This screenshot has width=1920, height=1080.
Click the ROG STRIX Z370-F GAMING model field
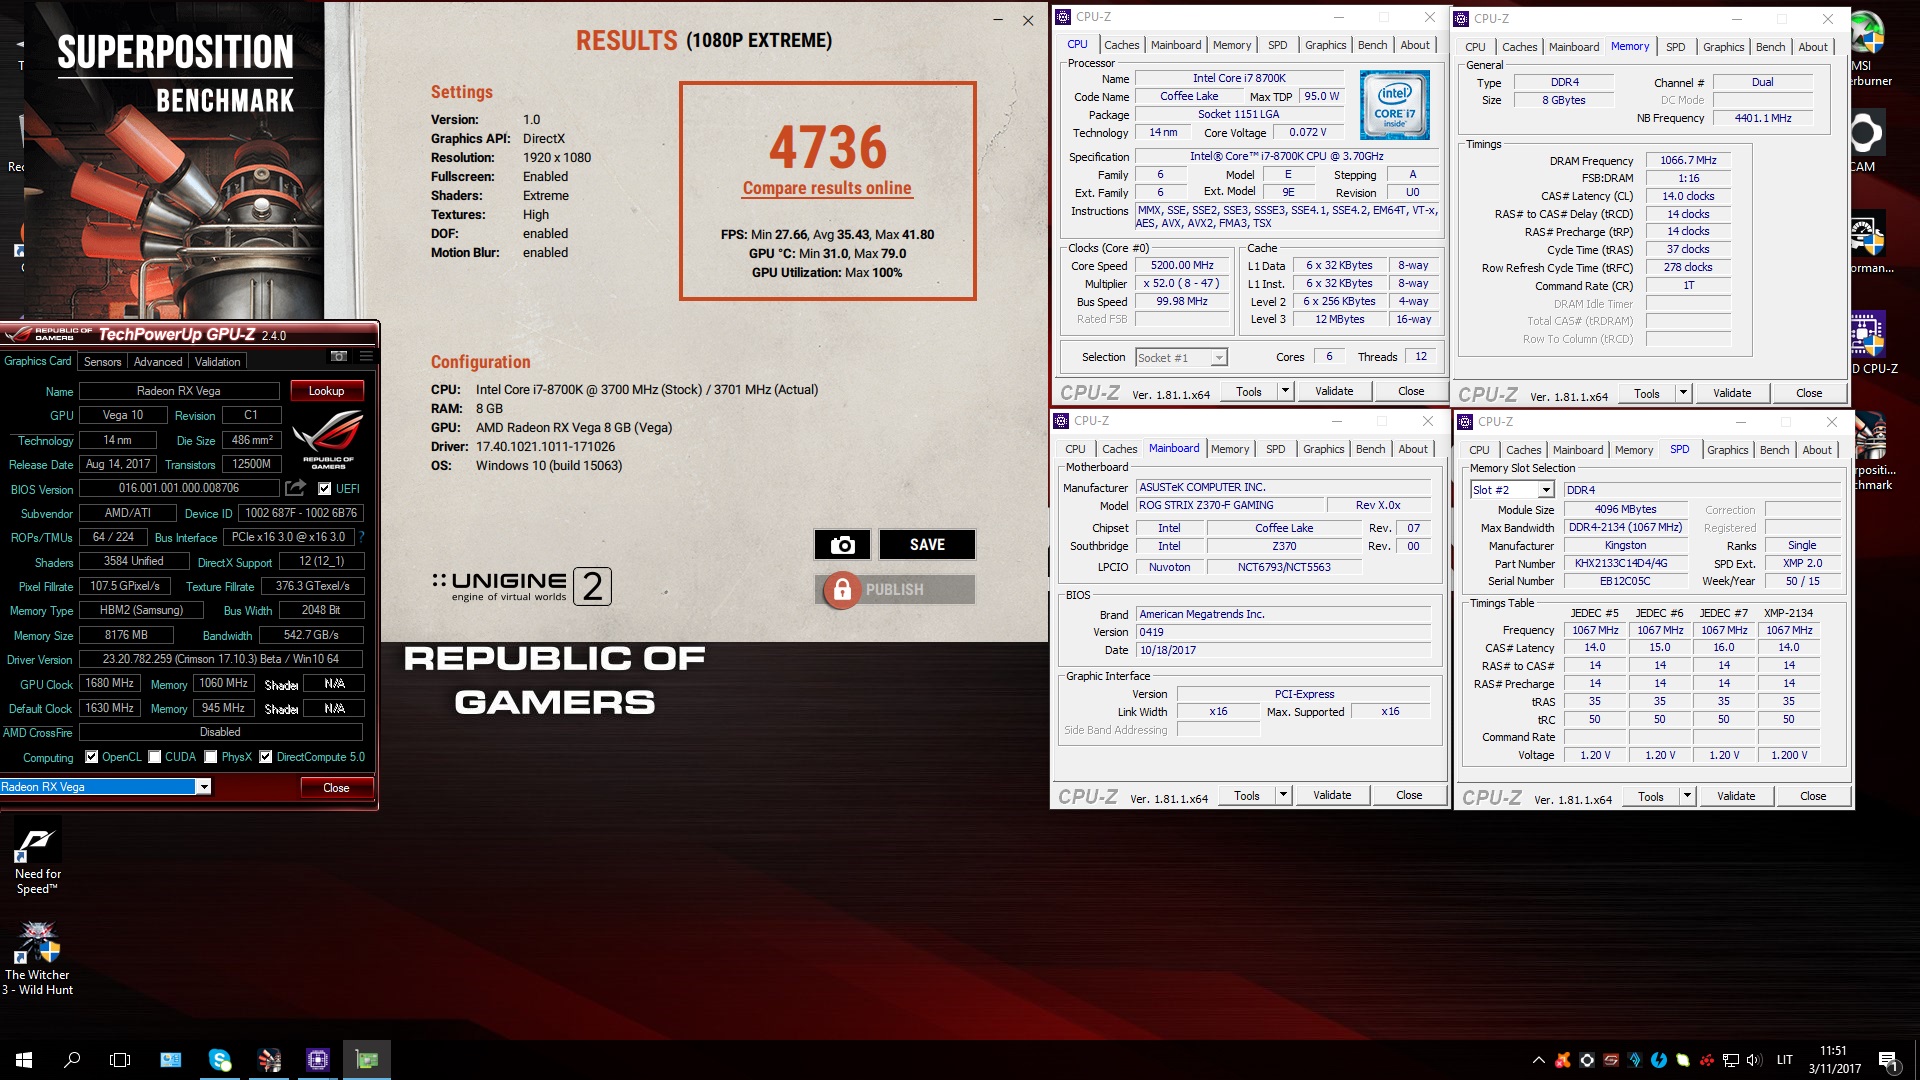coord(1230,506)
